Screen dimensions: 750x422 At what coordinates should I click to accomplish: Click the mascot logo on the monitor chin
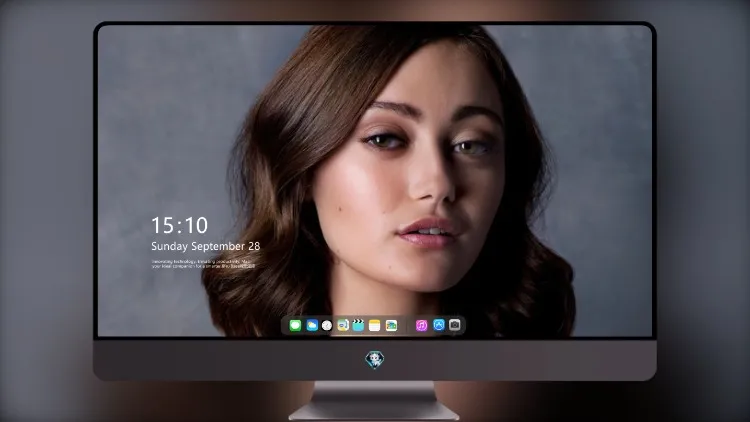click(375, 359)
